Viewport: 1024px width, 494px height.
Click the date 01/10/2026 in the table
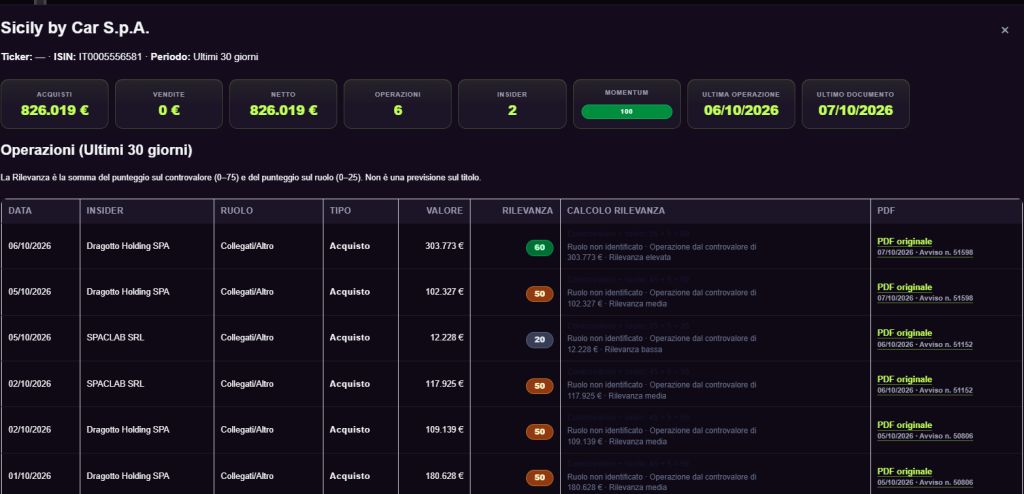click(x=29, y=476)
